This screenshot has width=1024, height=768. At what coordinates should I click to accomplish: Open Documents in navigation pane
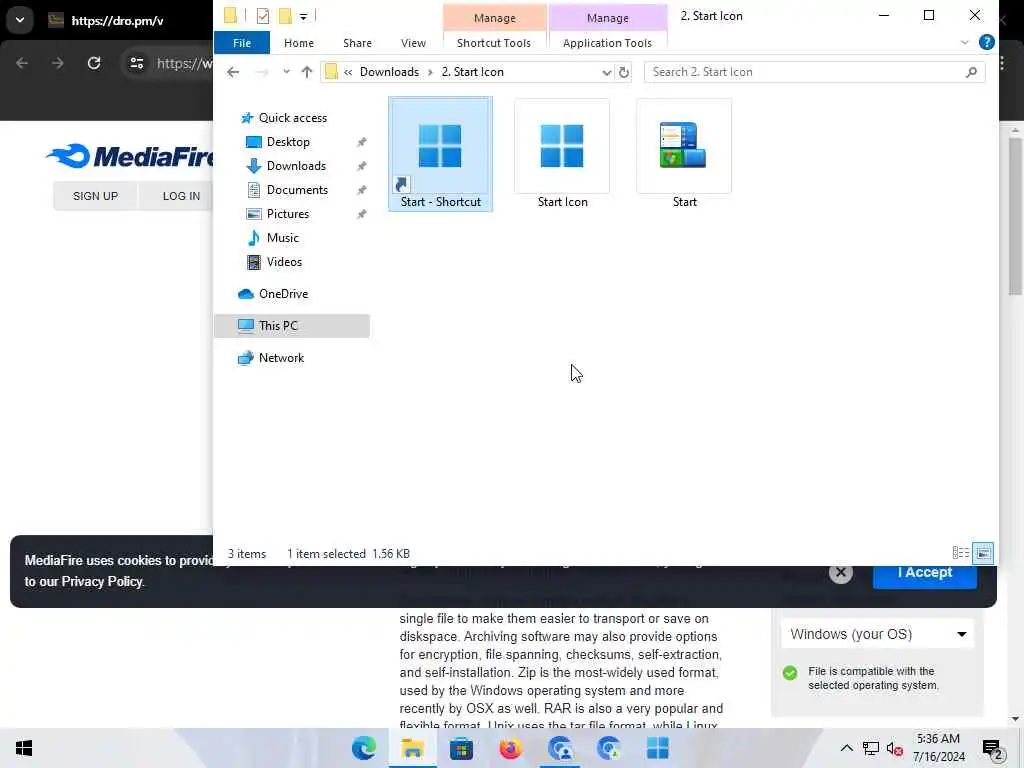pyautogui.click(x=297, y=190)
